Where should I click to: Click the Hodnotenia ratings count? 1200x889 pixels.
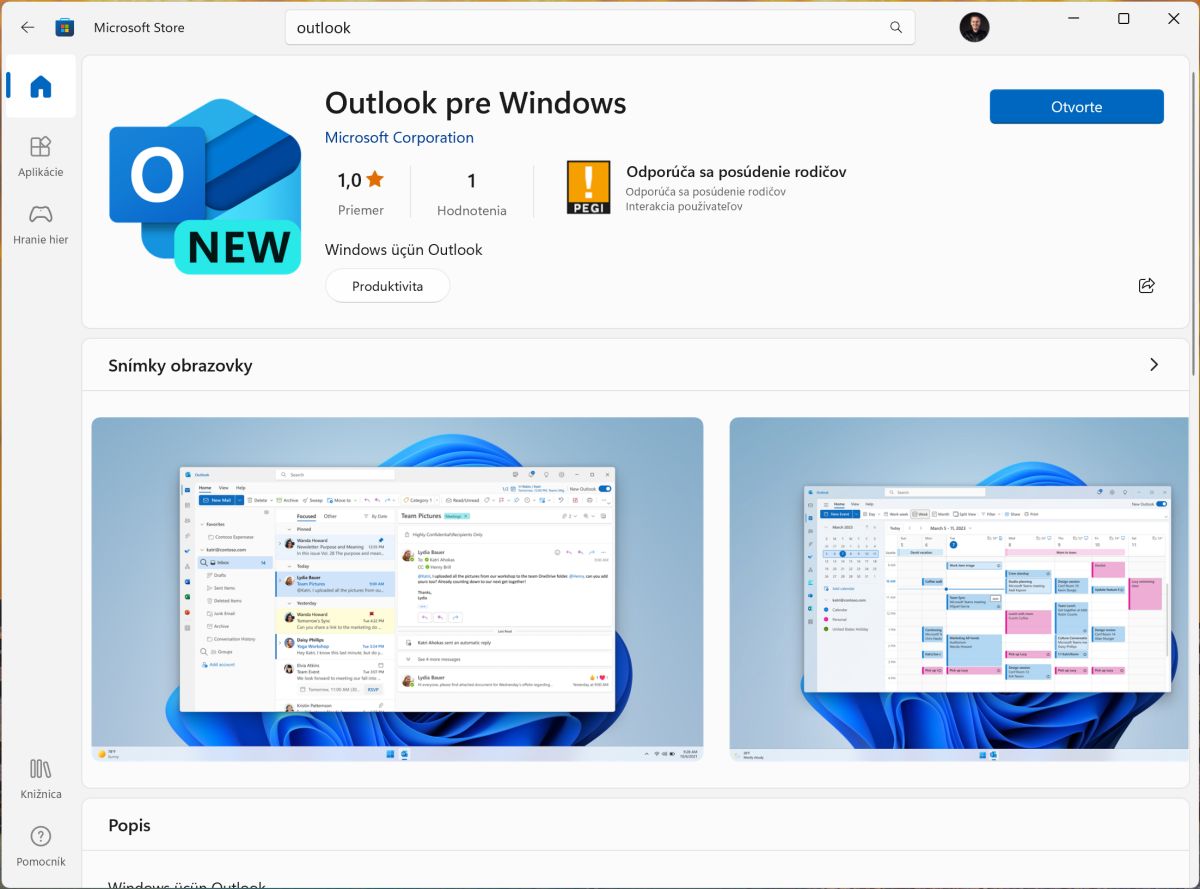[x=471, y=193]
